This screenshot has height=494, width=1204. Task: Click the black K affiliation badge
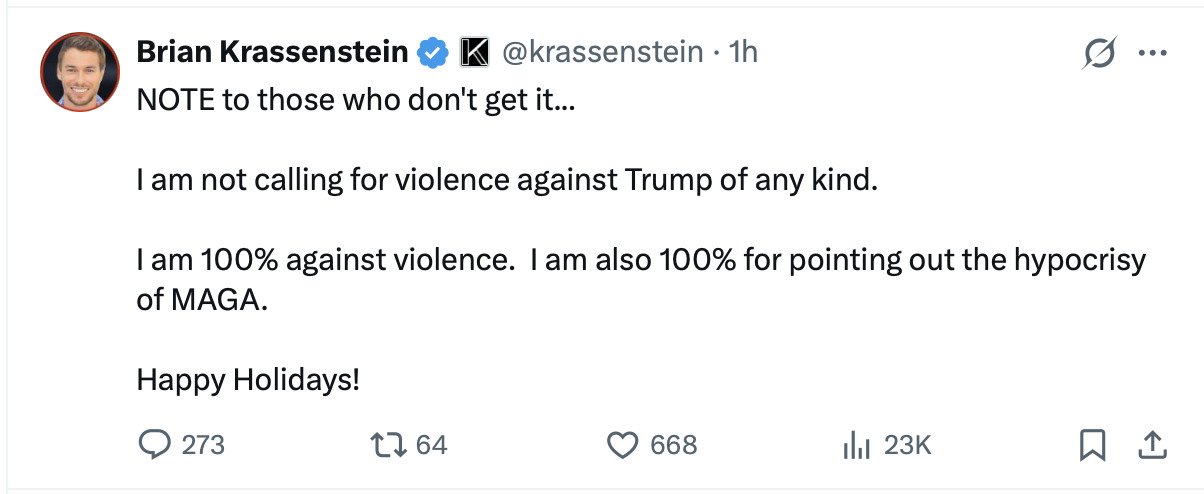pos(472,53)
